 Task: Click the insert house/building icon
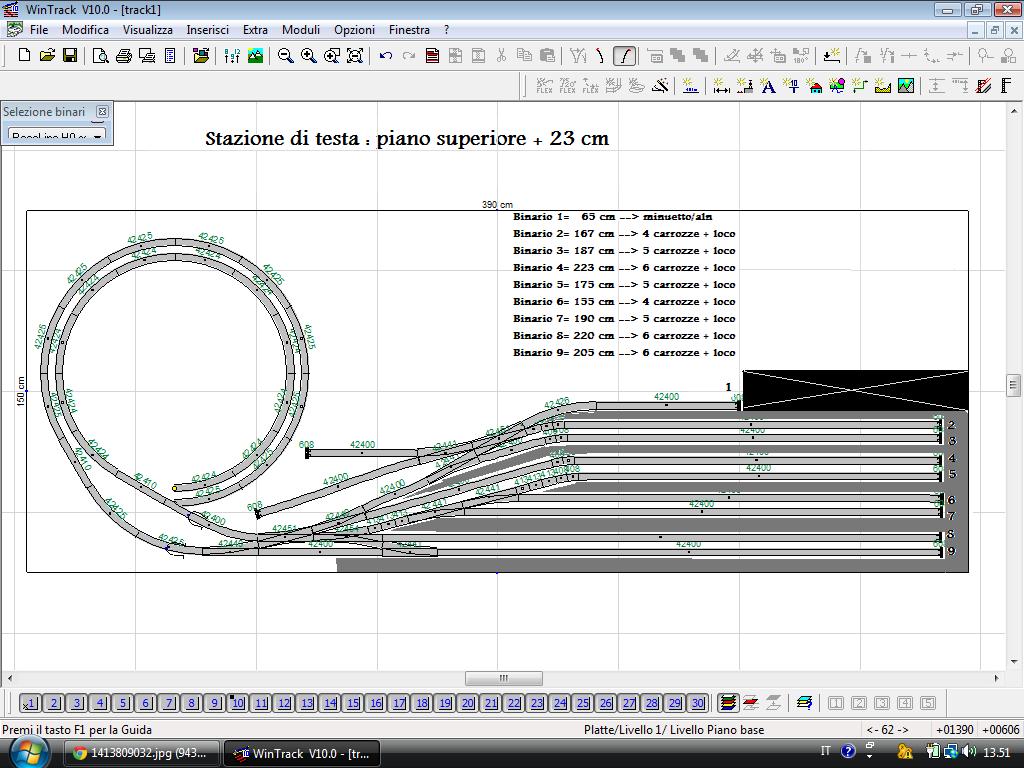[x=814, y=86]
